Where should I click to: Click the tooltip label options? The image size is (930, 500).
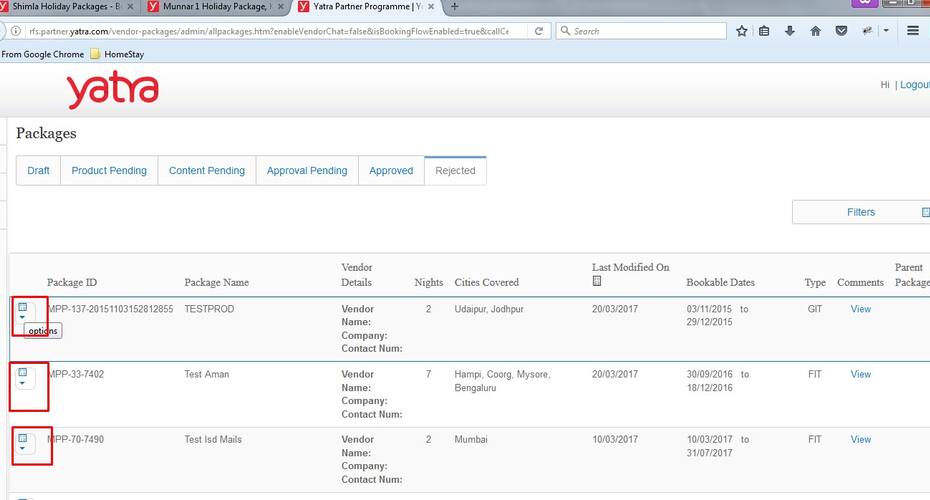click(x=43, y=331)
